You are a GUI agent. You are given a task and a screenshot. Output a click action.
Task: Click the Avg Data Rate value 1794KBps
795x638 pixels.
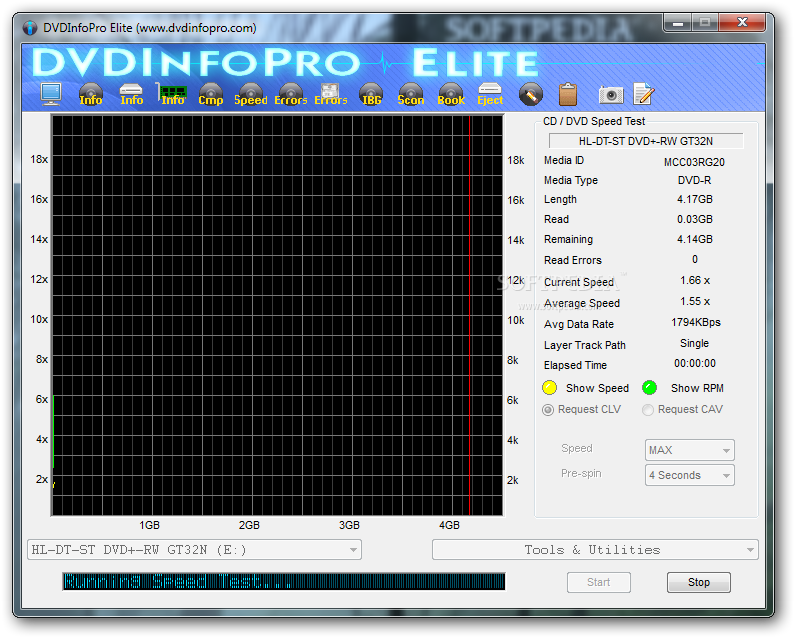tap(696, 323)
